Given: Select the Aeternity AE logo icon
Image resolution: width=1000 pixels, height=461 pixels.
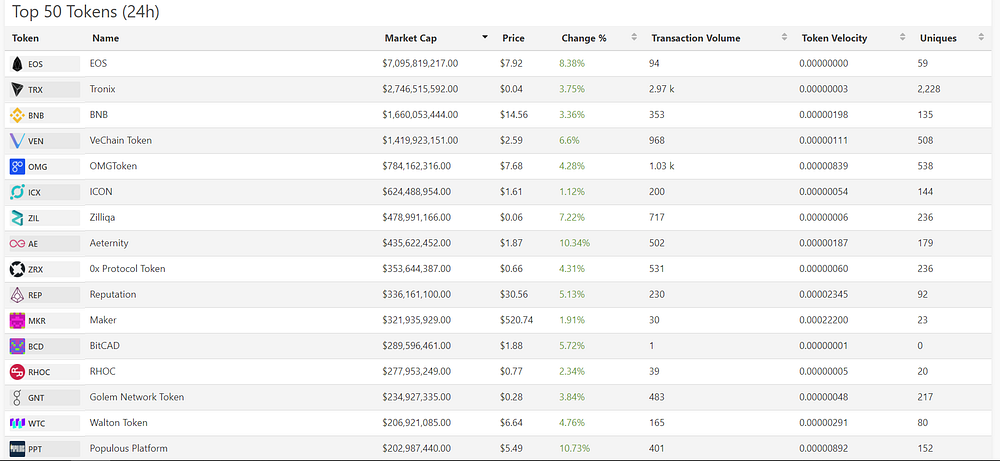Looking at the screenshot, I should click(x=17, y=244).
